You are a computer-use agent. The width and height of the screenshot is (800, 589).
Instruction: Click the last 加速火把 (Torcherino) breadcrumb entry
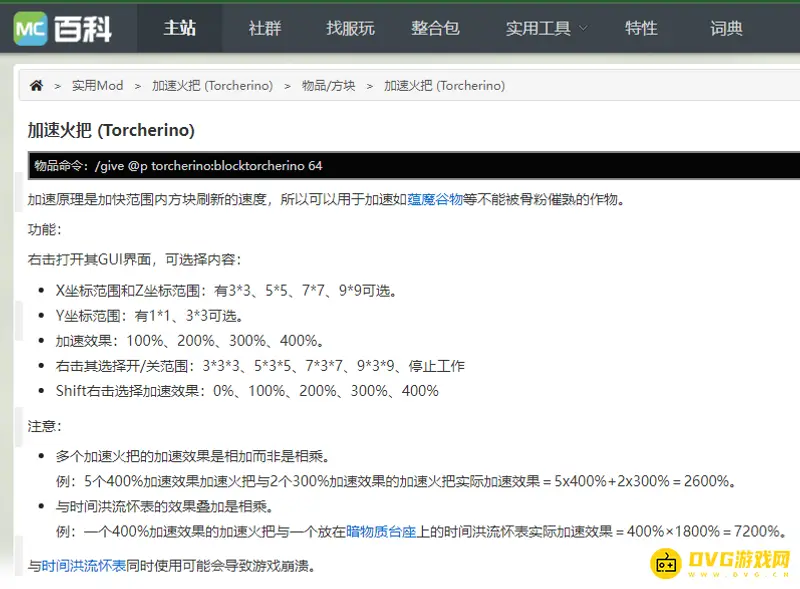click(444, 86)
